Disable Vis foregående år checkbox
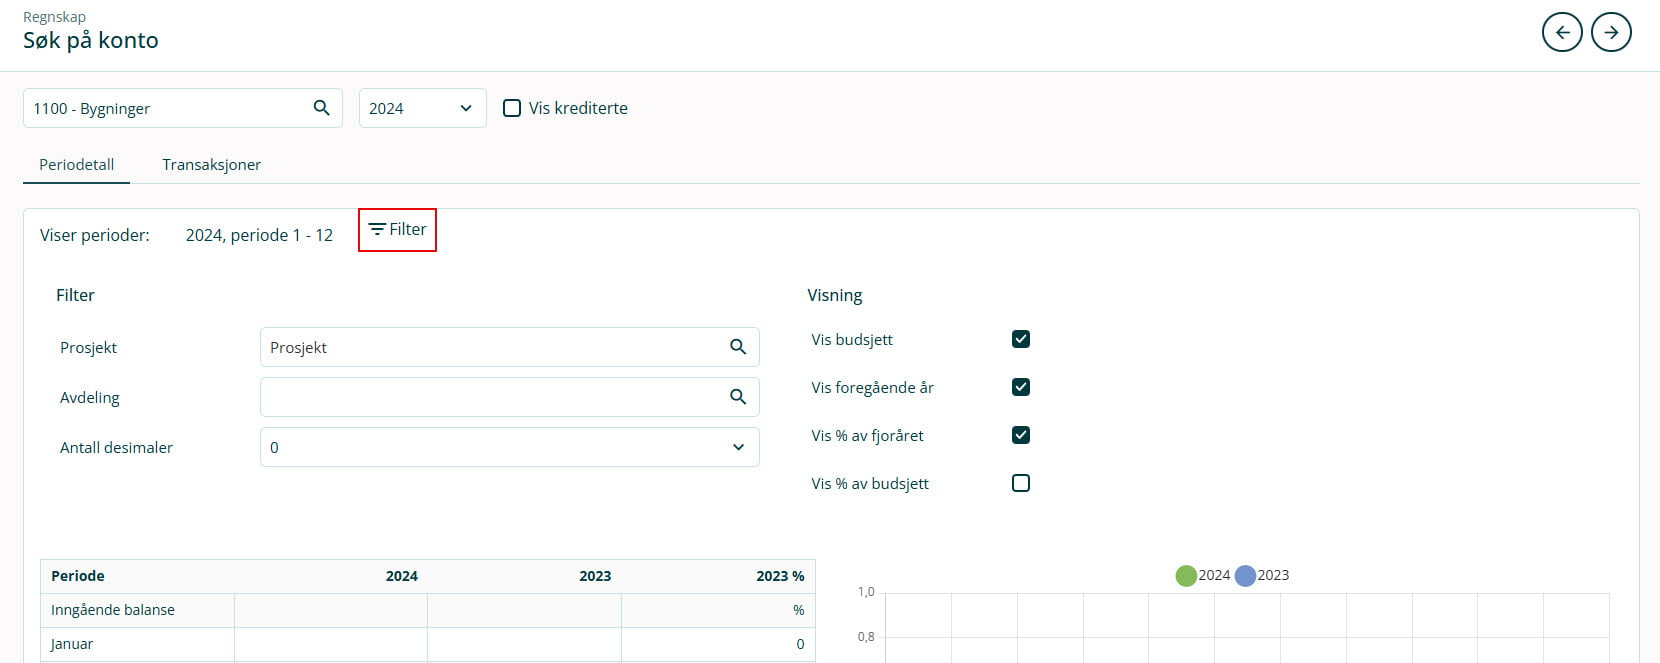 point(1020,387)
